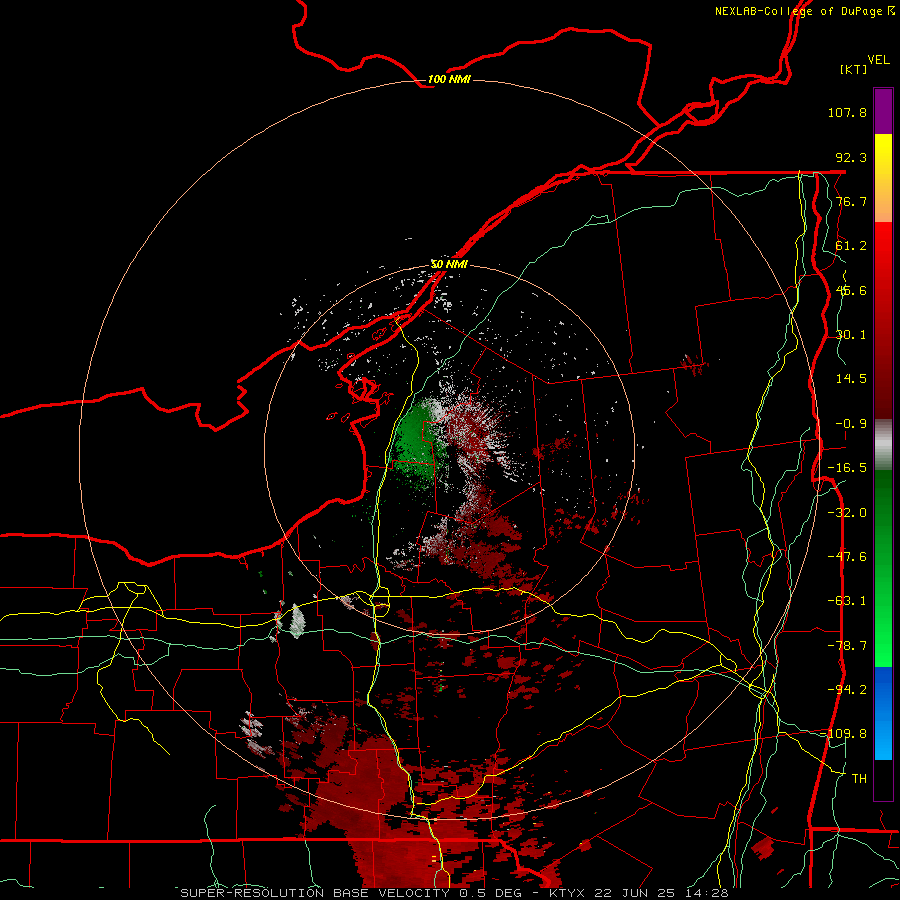
Task: Click the [KT] units label
Action: pos(853,69)
